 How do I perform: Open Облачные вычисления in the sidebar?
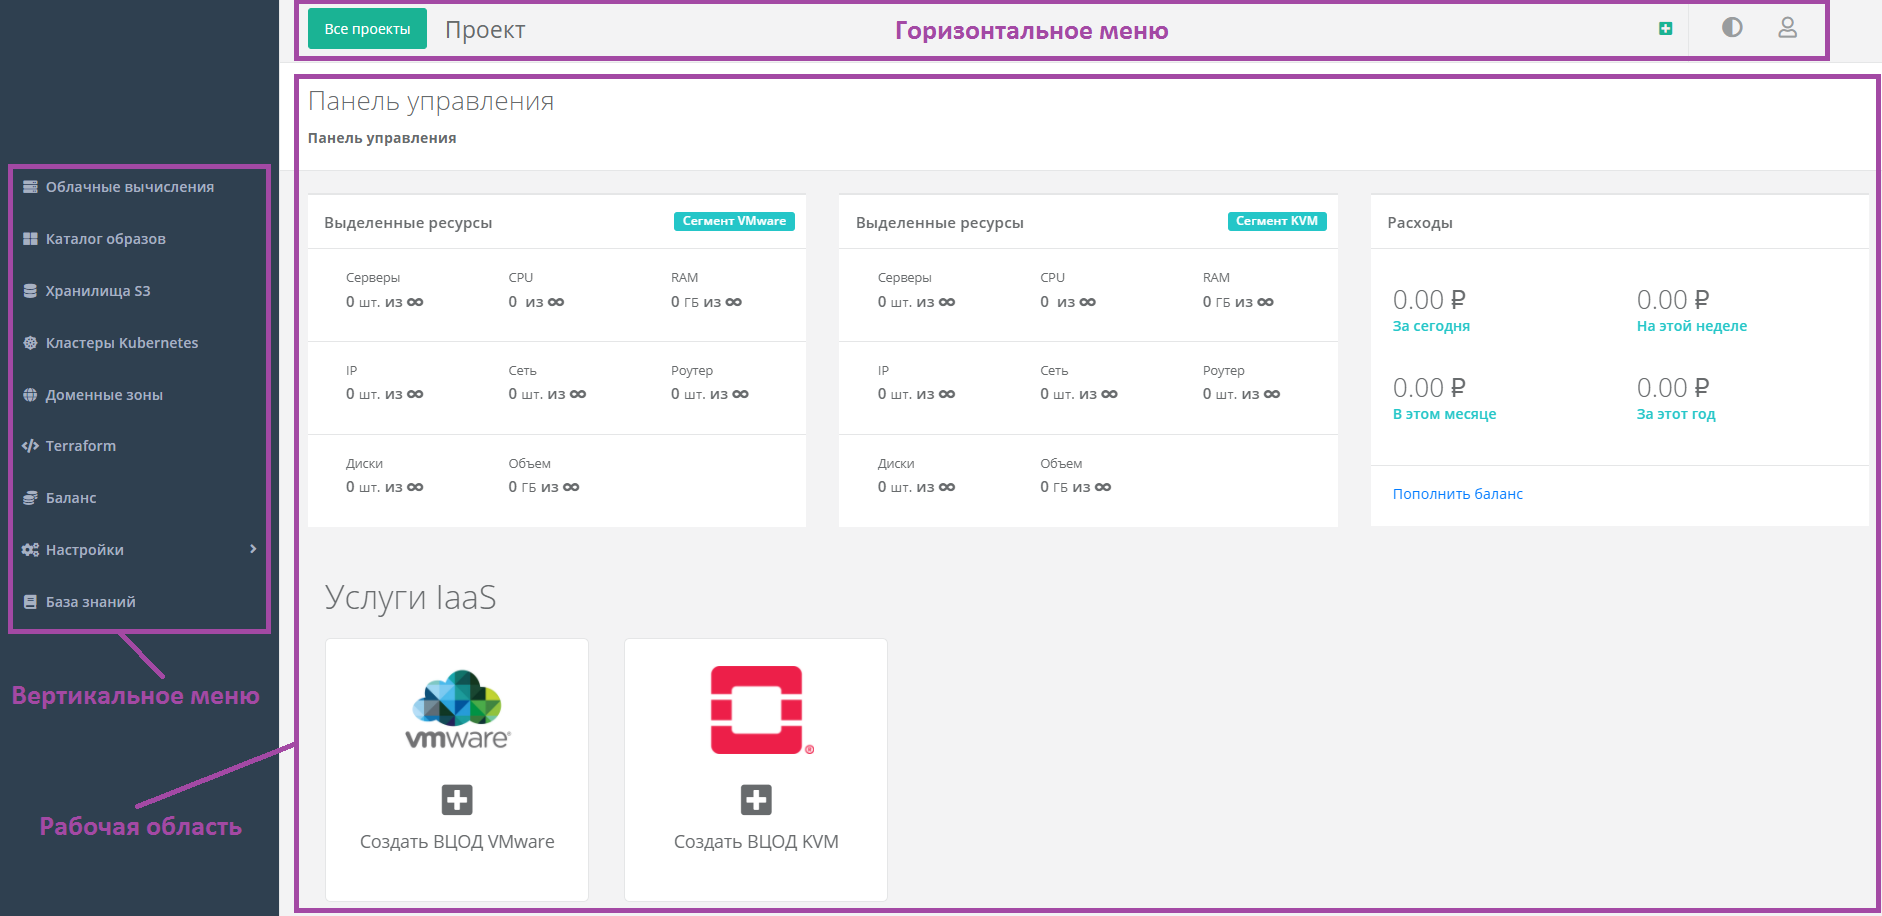pos(129,187)
